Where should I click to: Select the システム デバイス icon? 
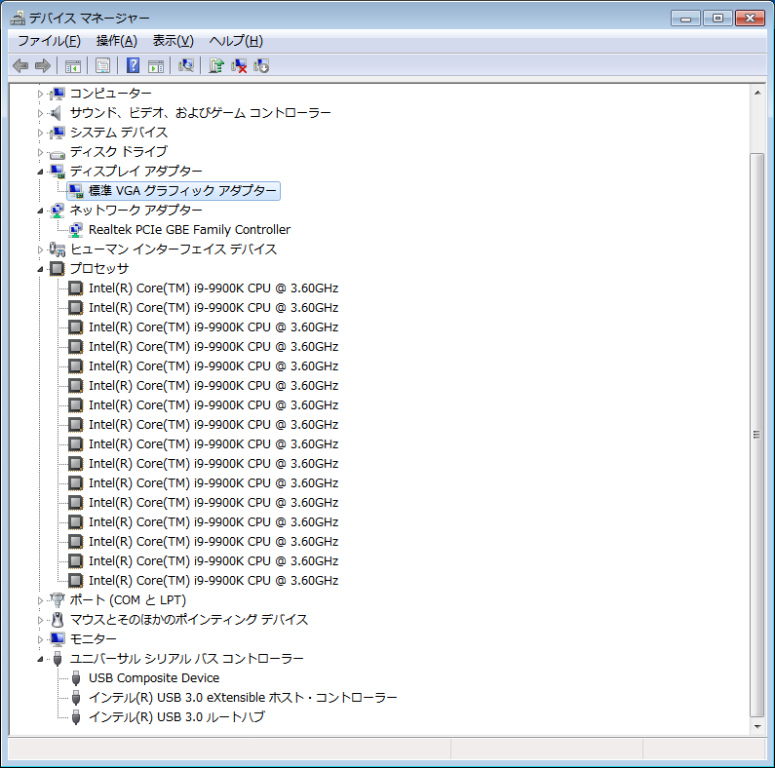[x=57, y=132]
